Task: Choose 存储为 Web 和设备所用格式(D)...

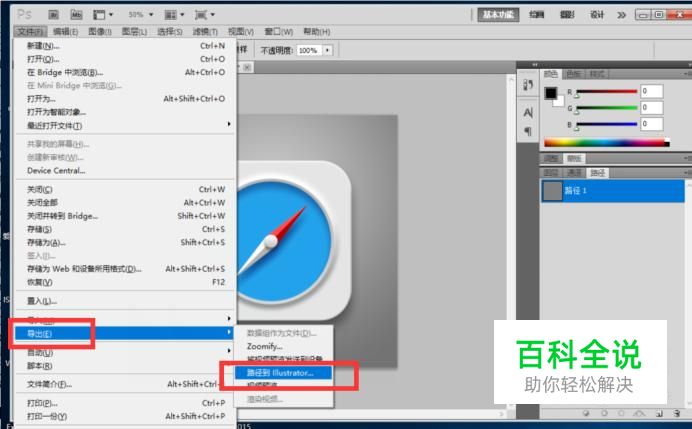Action: click(x=126, y=269)
